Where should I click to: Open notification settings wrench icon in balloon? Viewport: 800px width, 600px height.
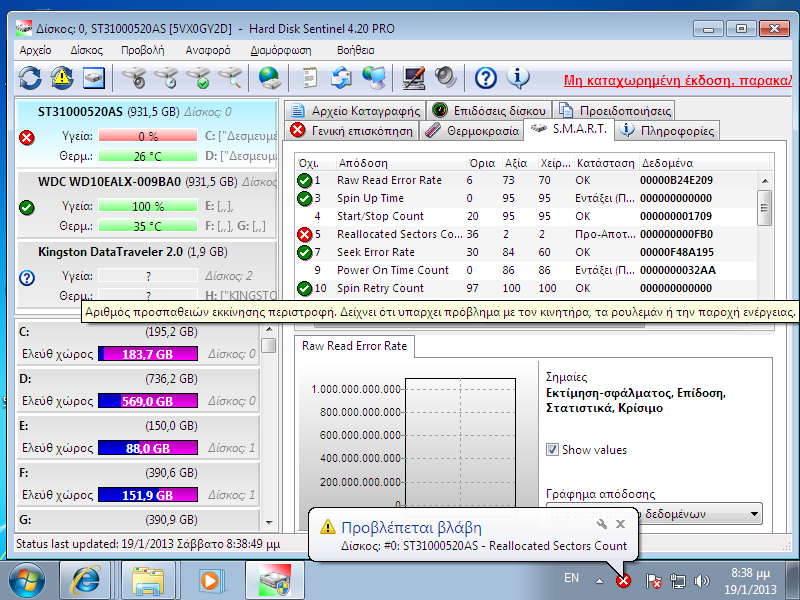pos(602,523)
